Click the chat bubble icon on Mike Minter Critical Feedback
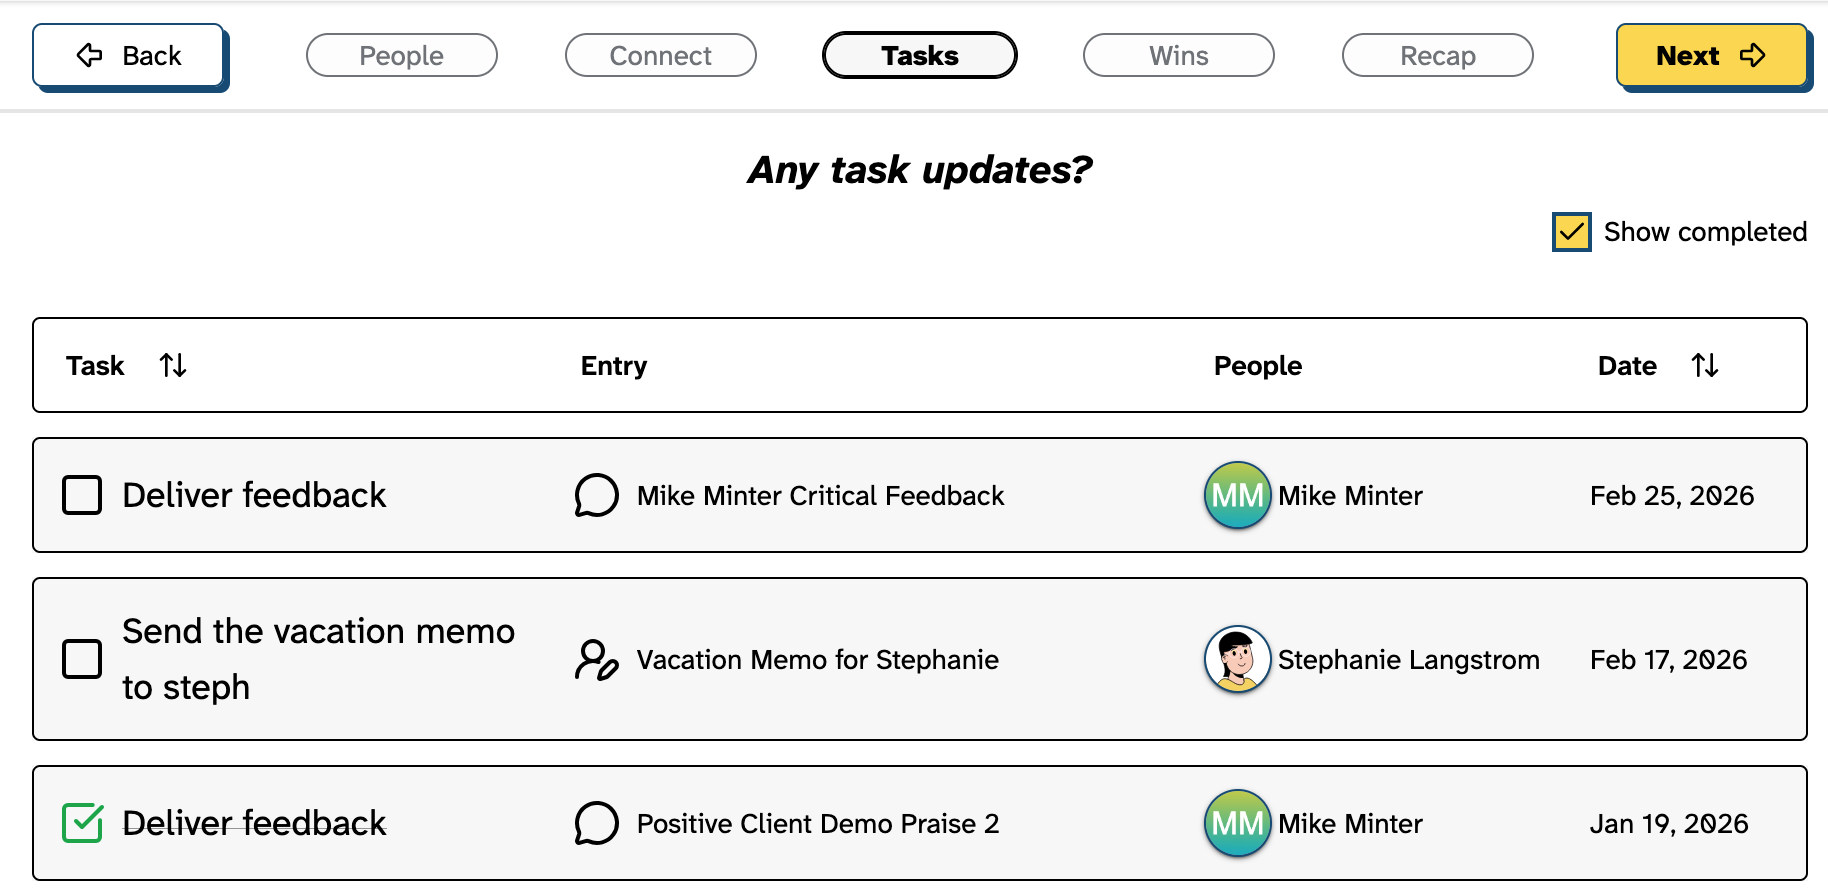 [597, 495]
